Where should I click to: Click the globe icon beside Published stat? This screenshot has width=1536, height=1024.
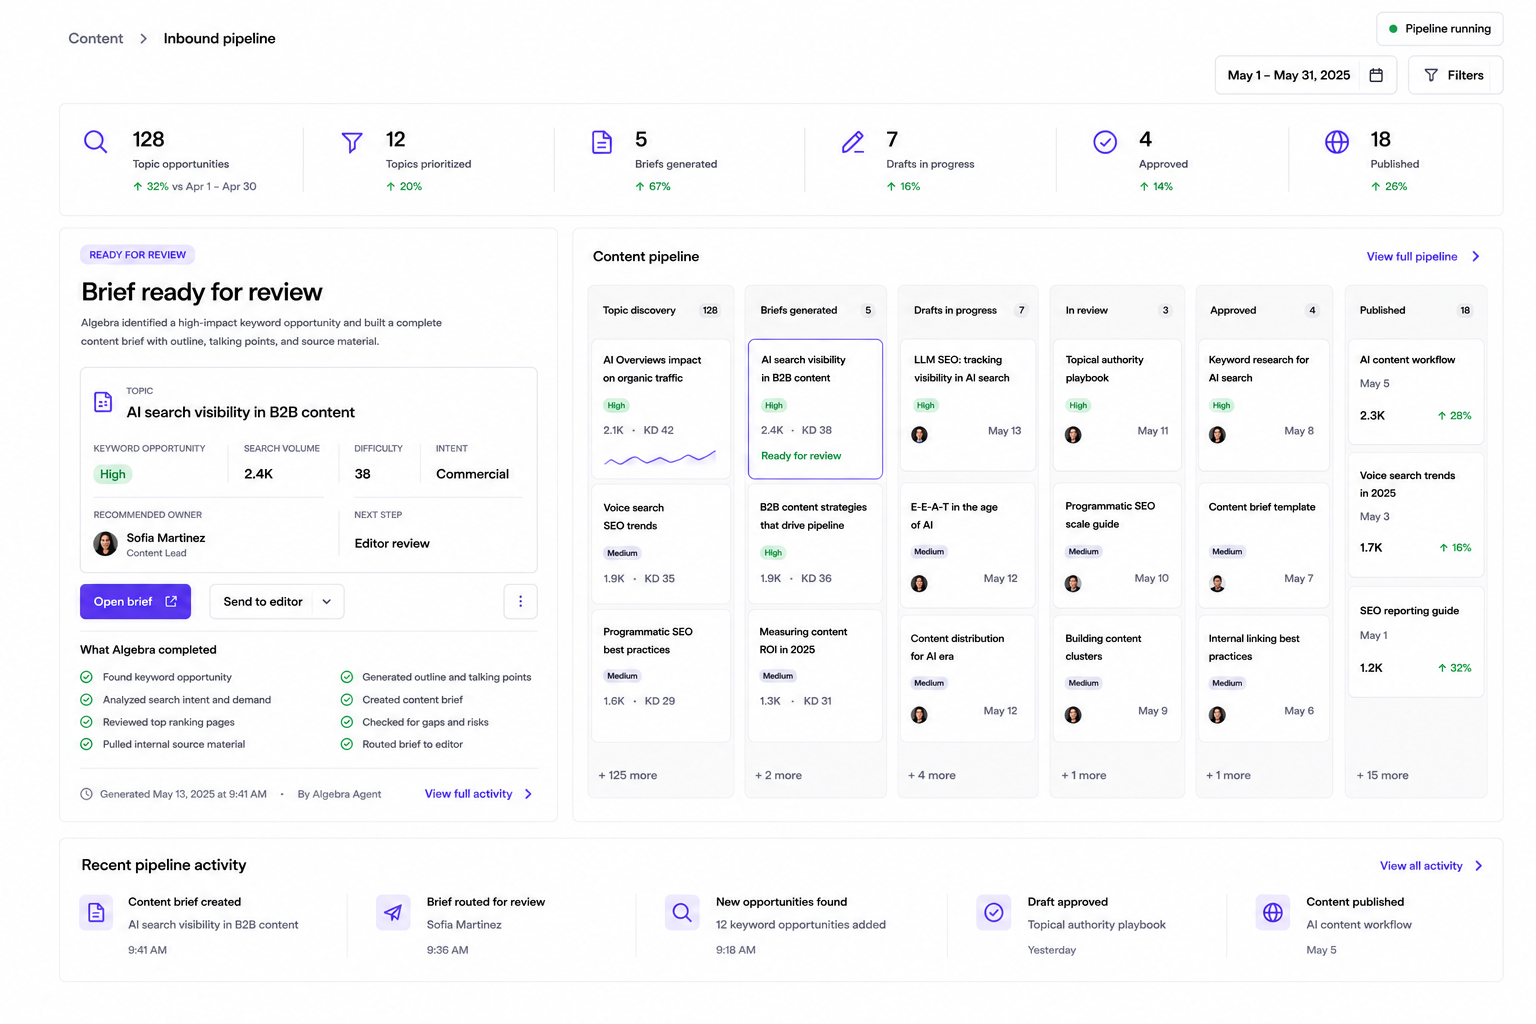1337,142
